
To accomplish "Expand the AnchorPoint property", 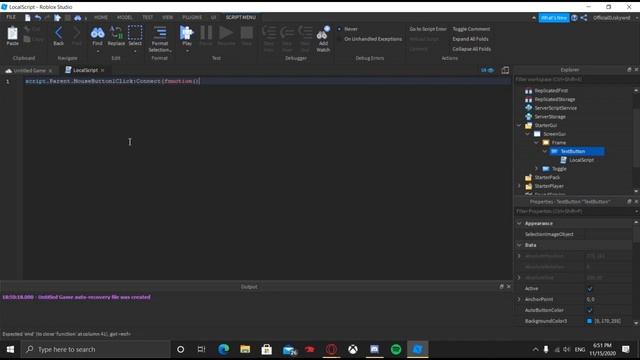I will pyautogui.click(x=519, y=299).
